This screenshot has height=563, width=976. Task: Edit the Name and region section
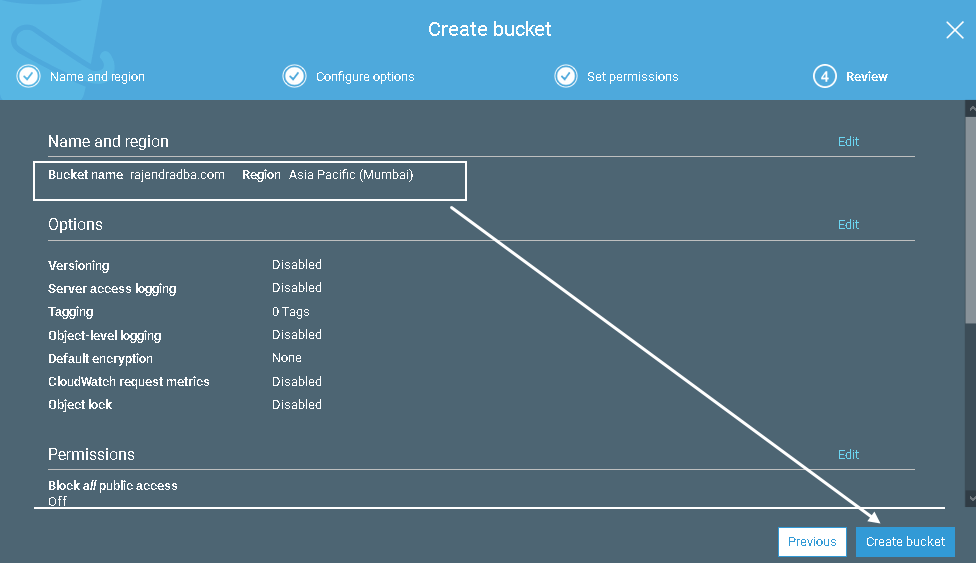(848, 142)
